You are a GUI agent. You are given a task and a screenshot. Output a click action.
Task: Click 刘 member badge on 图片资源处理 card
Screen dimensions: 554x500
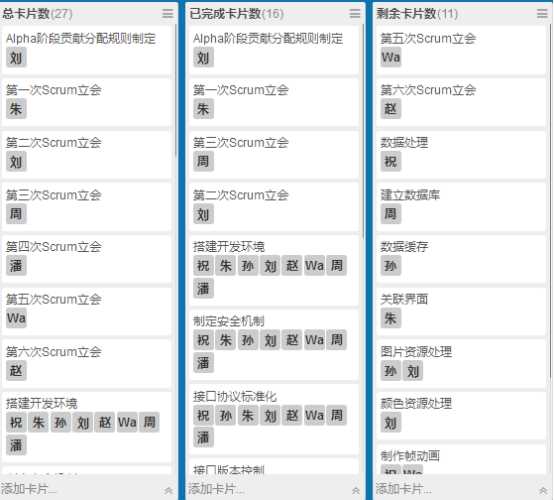pos(413,370)
